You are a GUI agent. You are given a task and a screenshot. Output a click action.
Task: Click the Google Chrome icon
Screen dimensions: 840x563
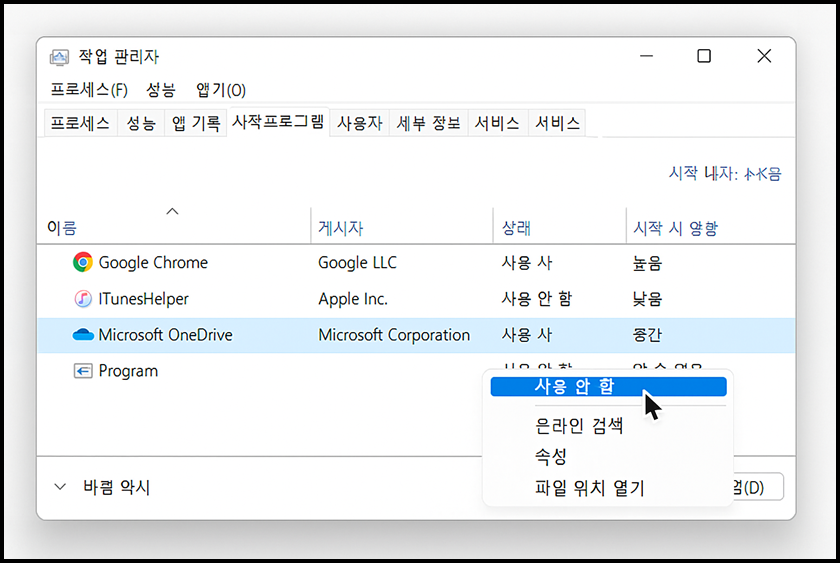coord(82,262)
